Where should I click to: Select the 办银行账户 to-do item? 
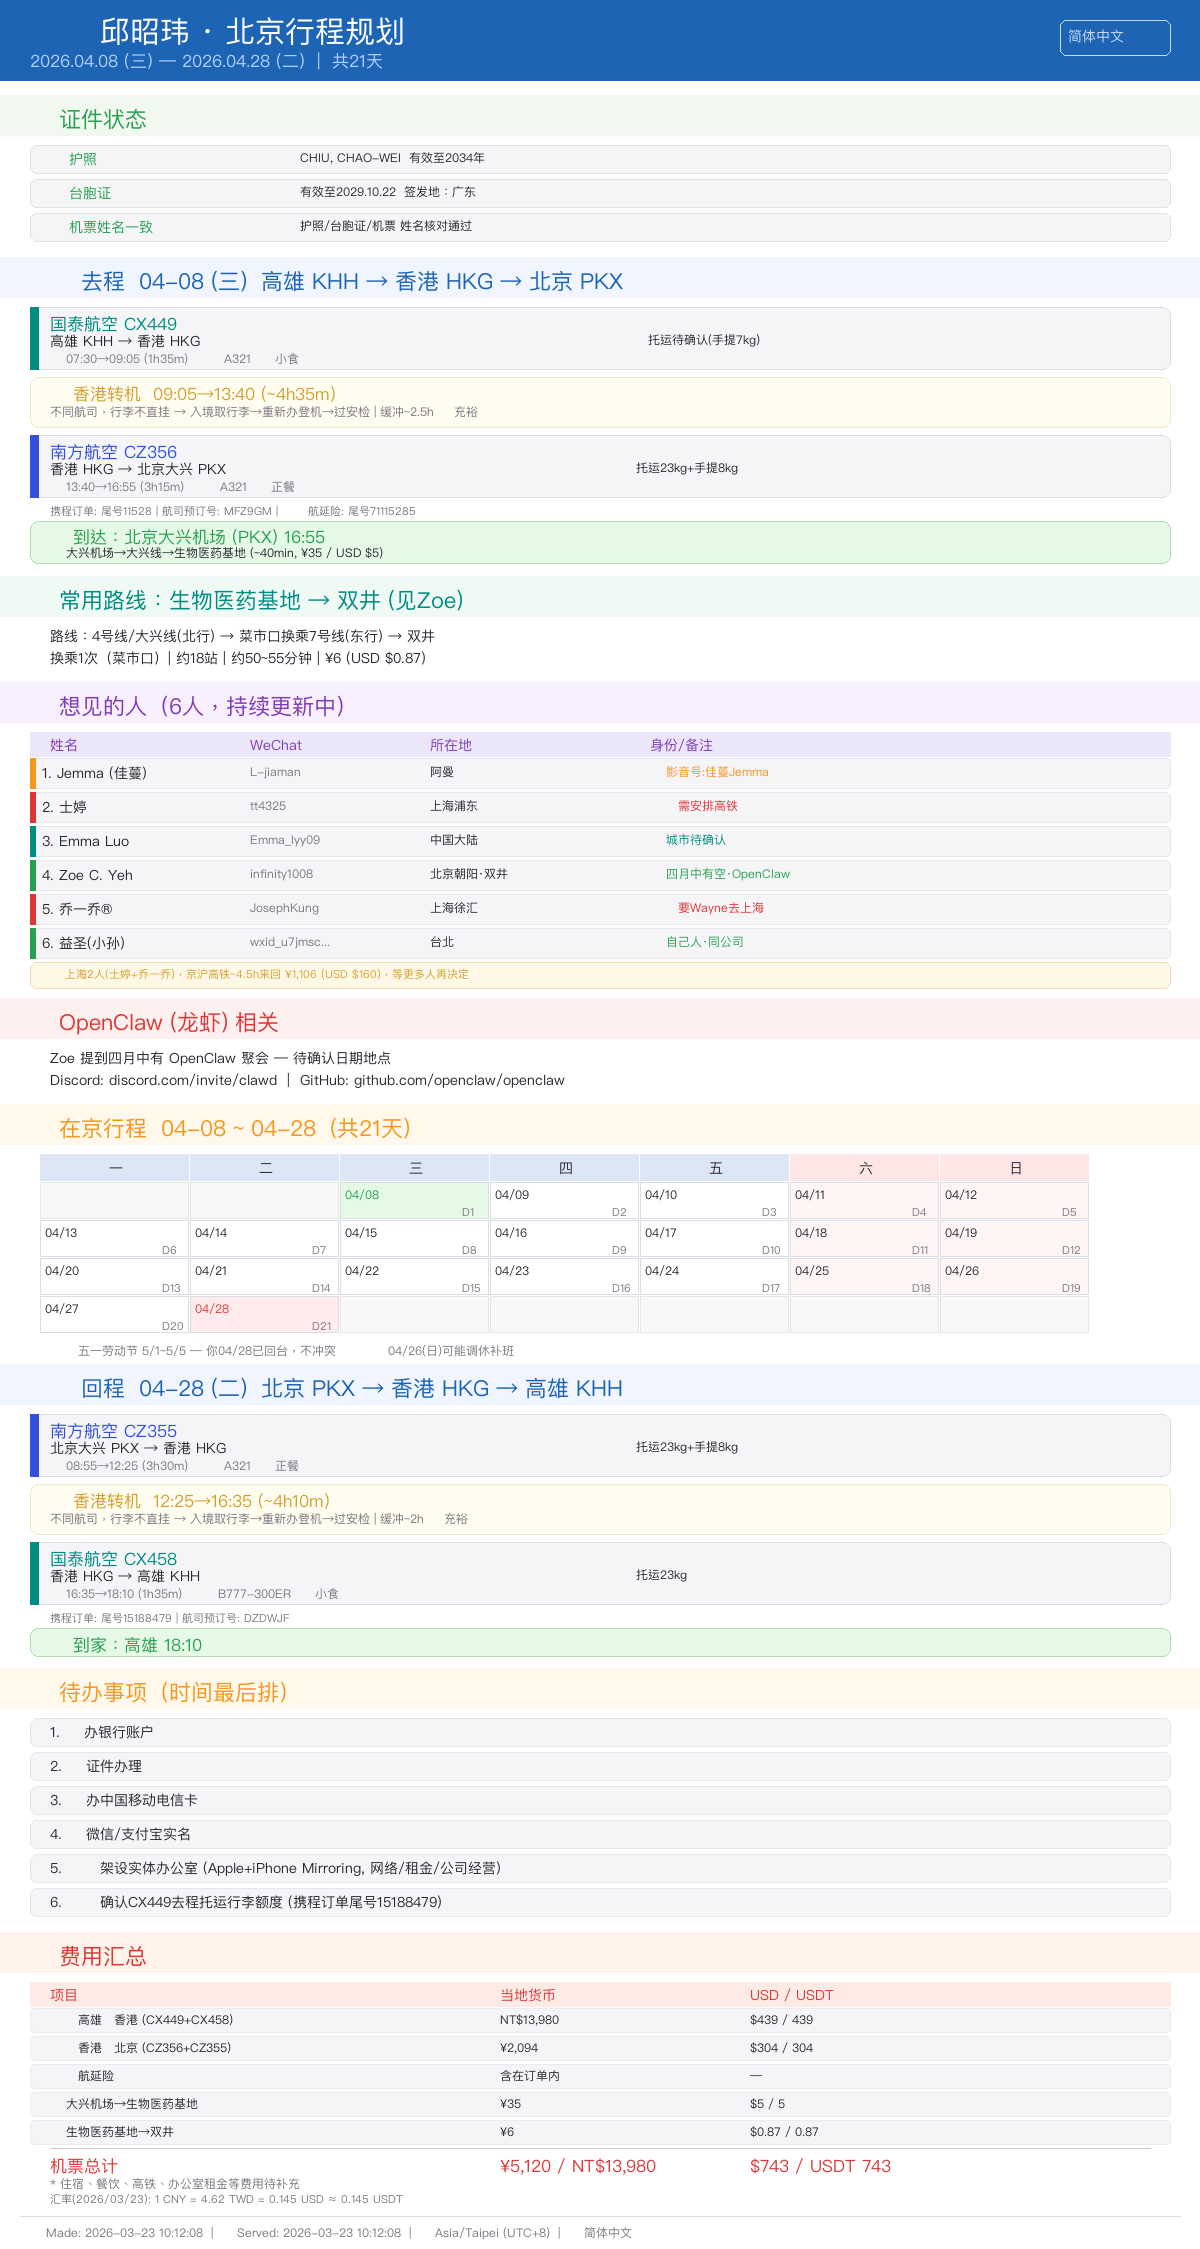(x=600, y=1732)
